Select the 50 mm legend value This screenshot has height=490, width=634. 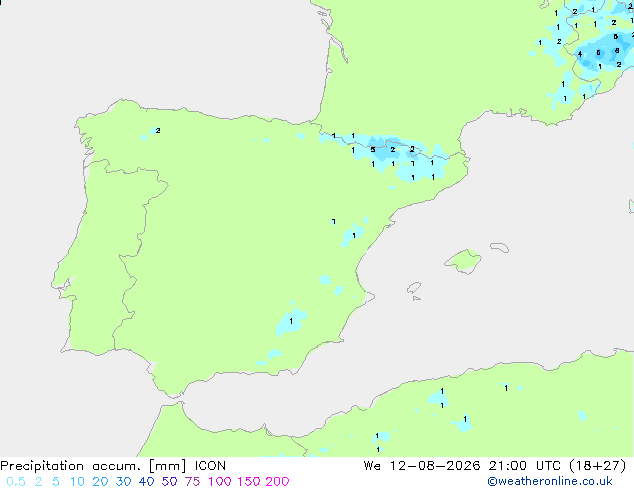point(169,482)
